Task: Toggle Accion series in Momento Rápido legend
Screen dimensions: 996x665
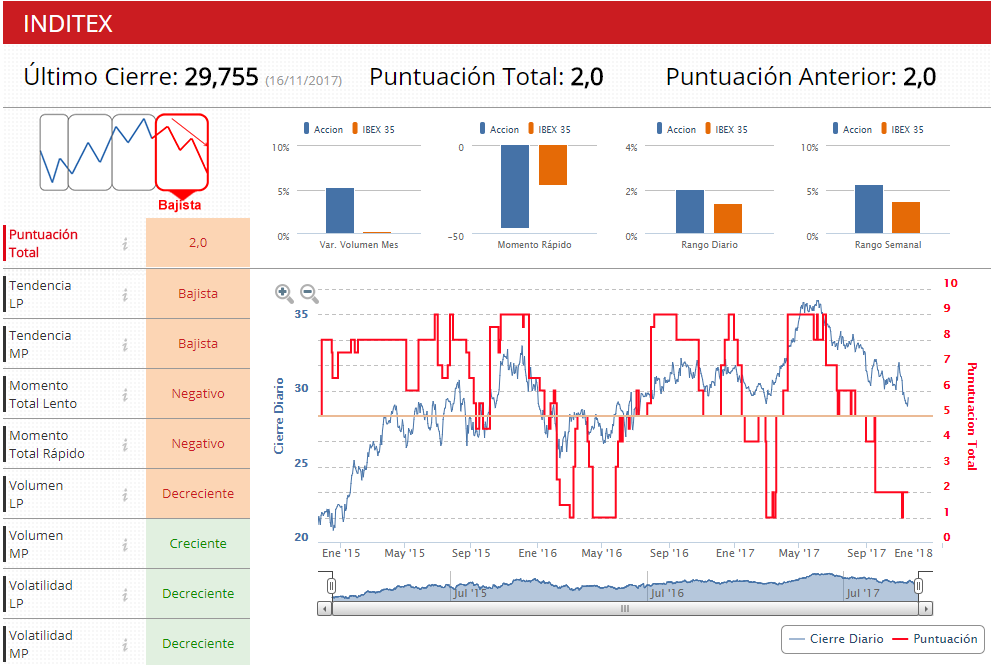Action: pos(499,129)
